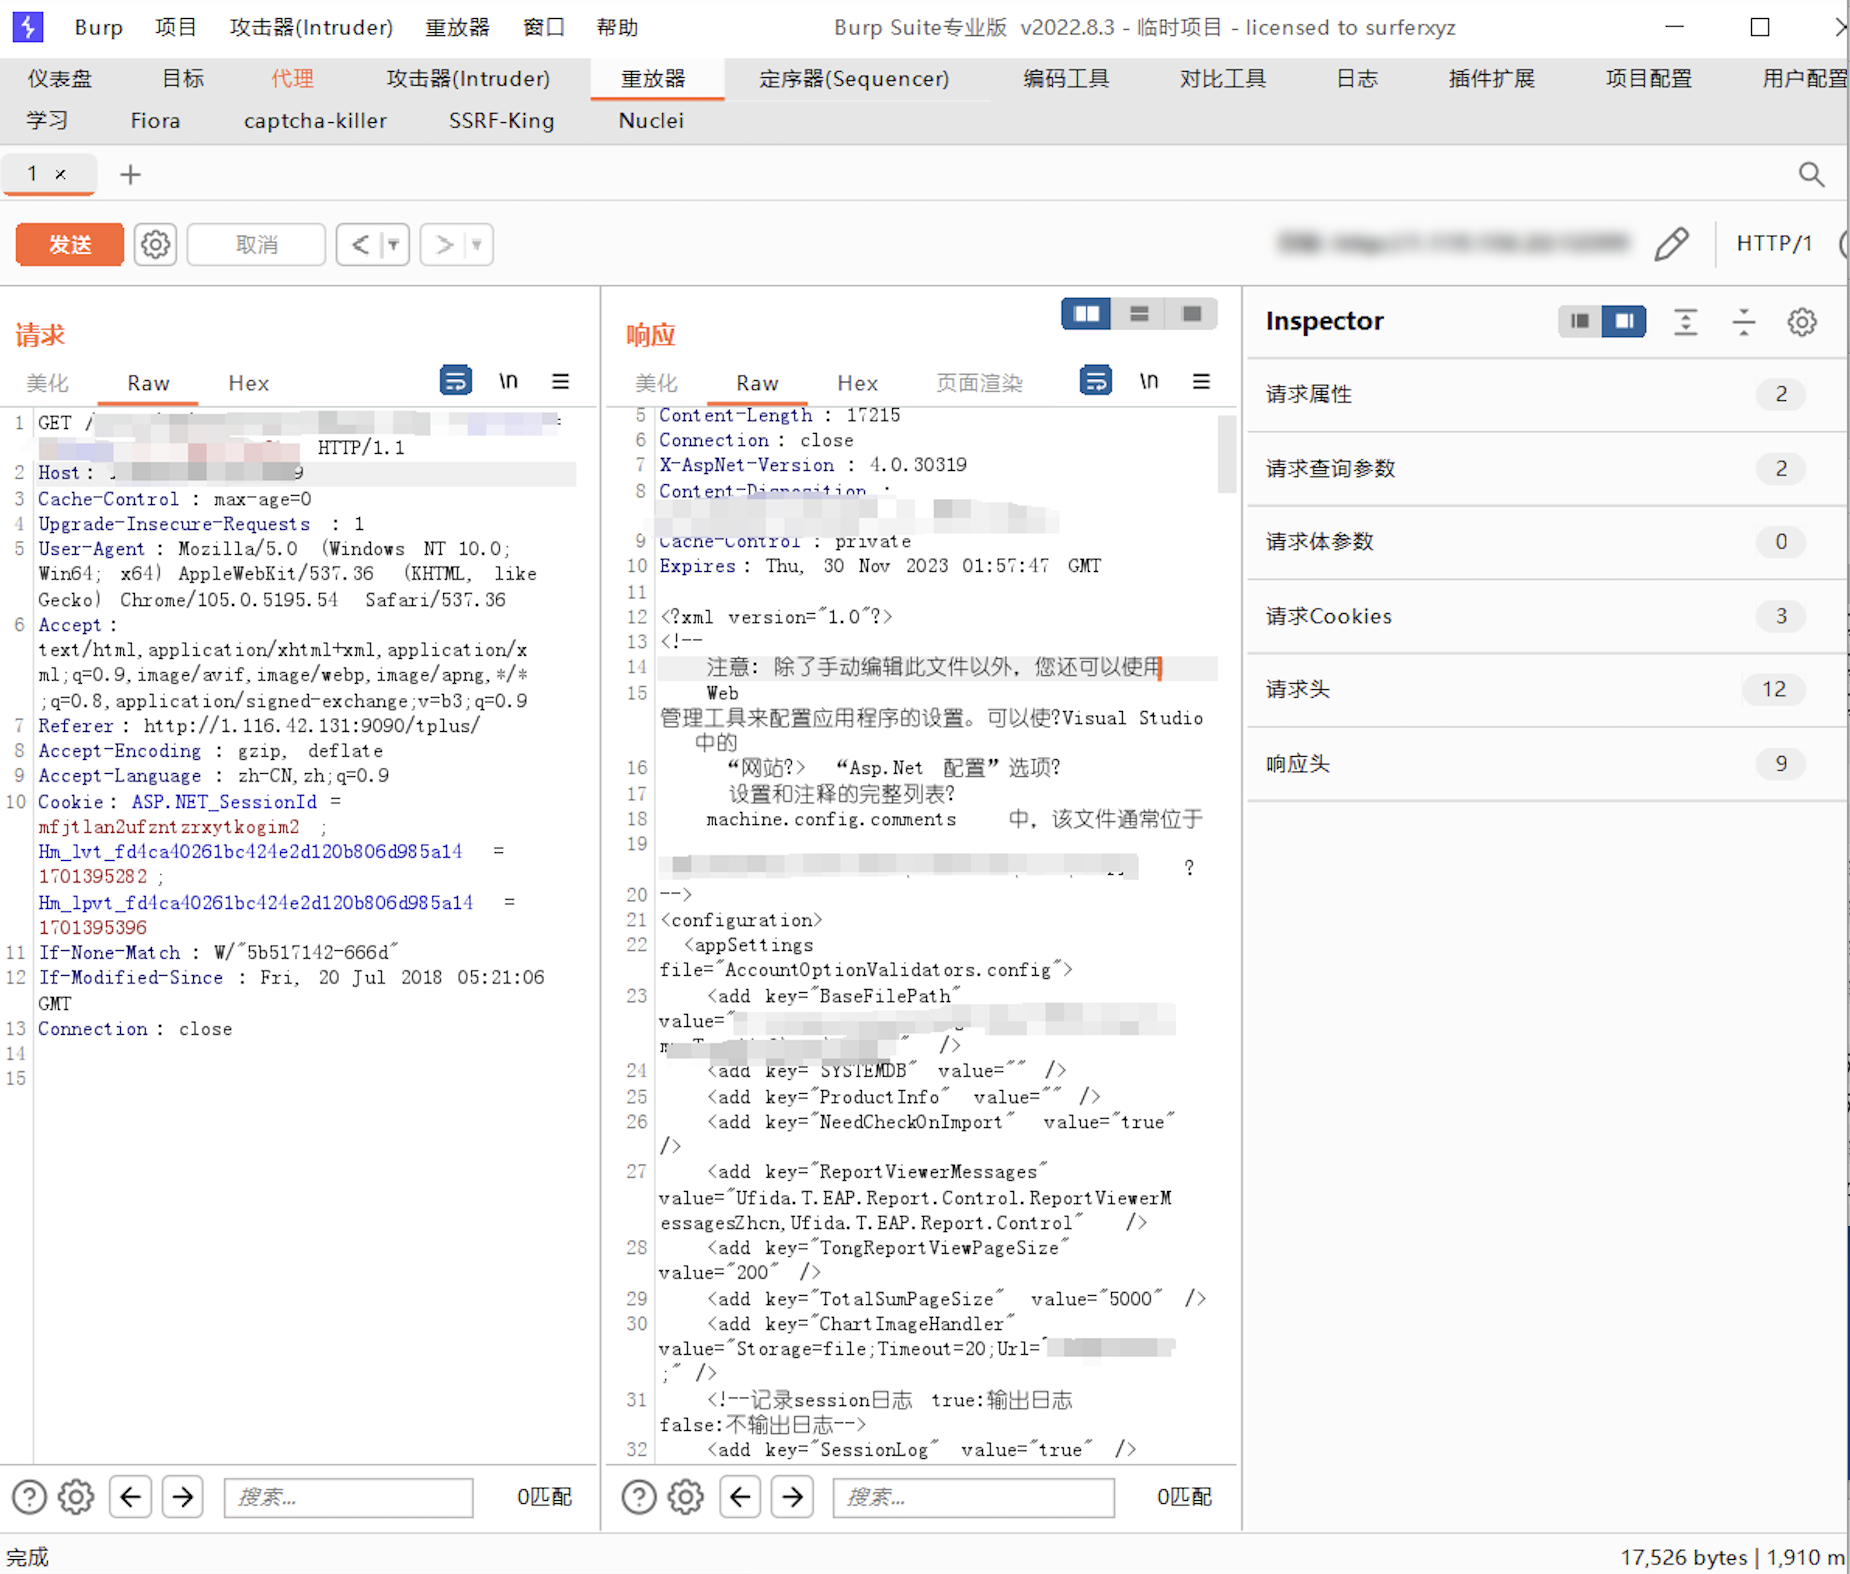Select side-by-side layout view
Image resolution: width=1850 pixels, height=1574 pixels.
[1086, 314]
